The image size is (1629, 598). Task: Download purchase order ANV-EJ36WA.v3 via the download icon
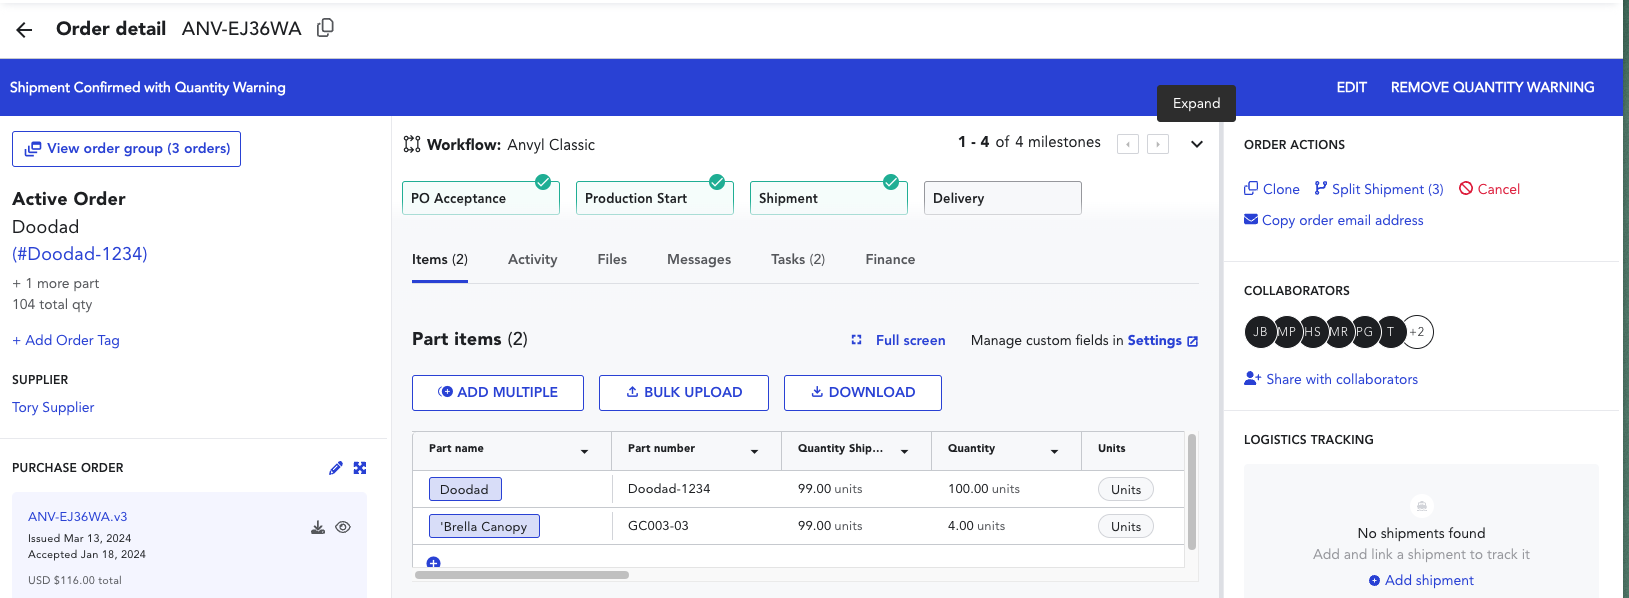pyautogui.click(x=318, y=527)
